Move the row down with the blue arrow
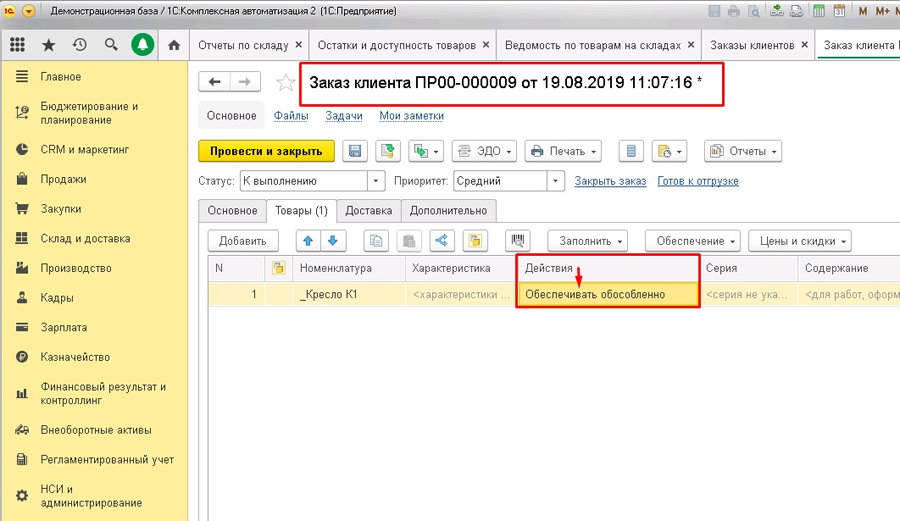Screen dimensions: 900x521 [333, 240]
